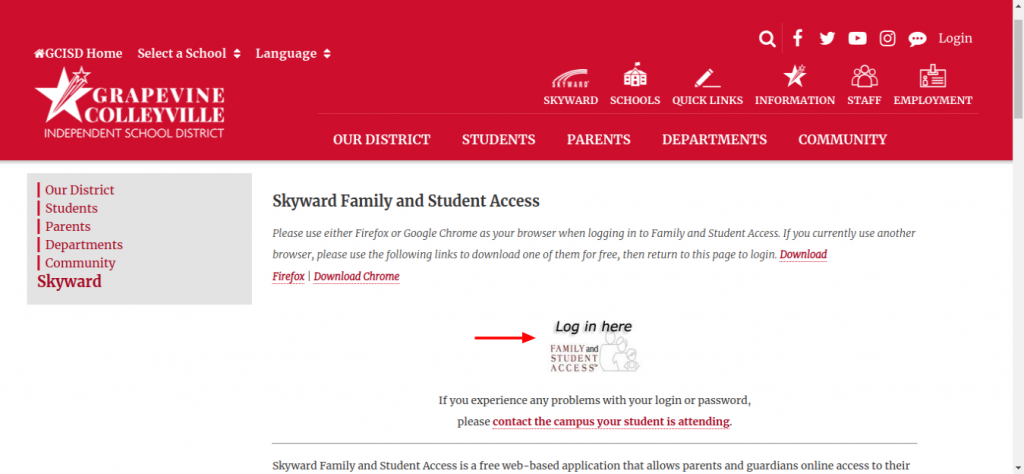Follow the contact the campus link
The image size is (1024, 474).
[x=611, y=422]
